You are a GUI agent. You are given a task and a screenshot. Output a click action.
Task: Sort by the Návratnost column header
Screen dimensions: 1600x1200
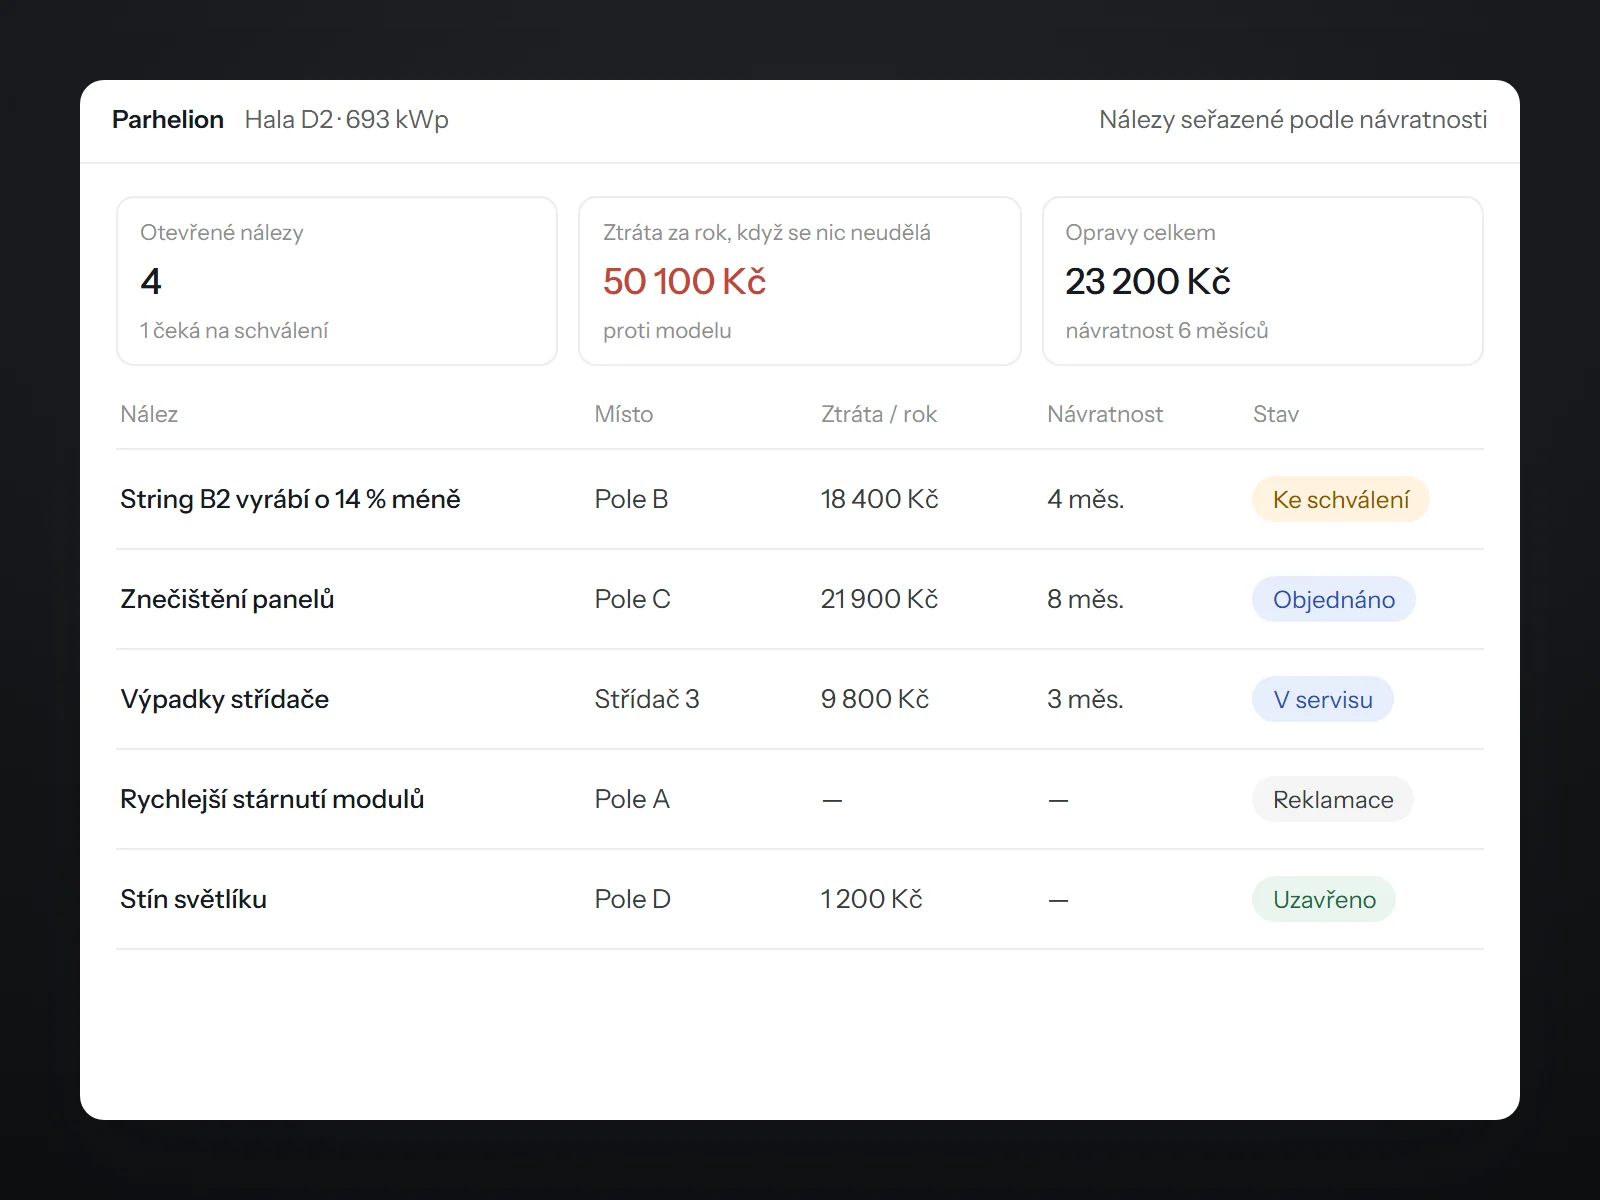click(x=1105, y=414)
